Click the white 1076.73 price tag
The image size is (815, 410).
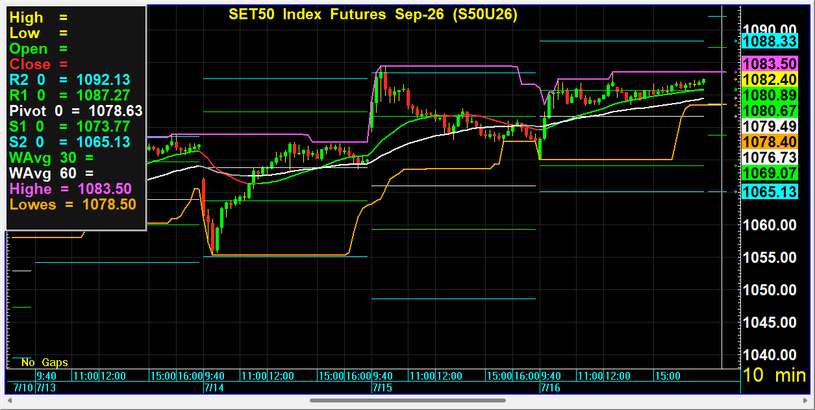(769, 157)
